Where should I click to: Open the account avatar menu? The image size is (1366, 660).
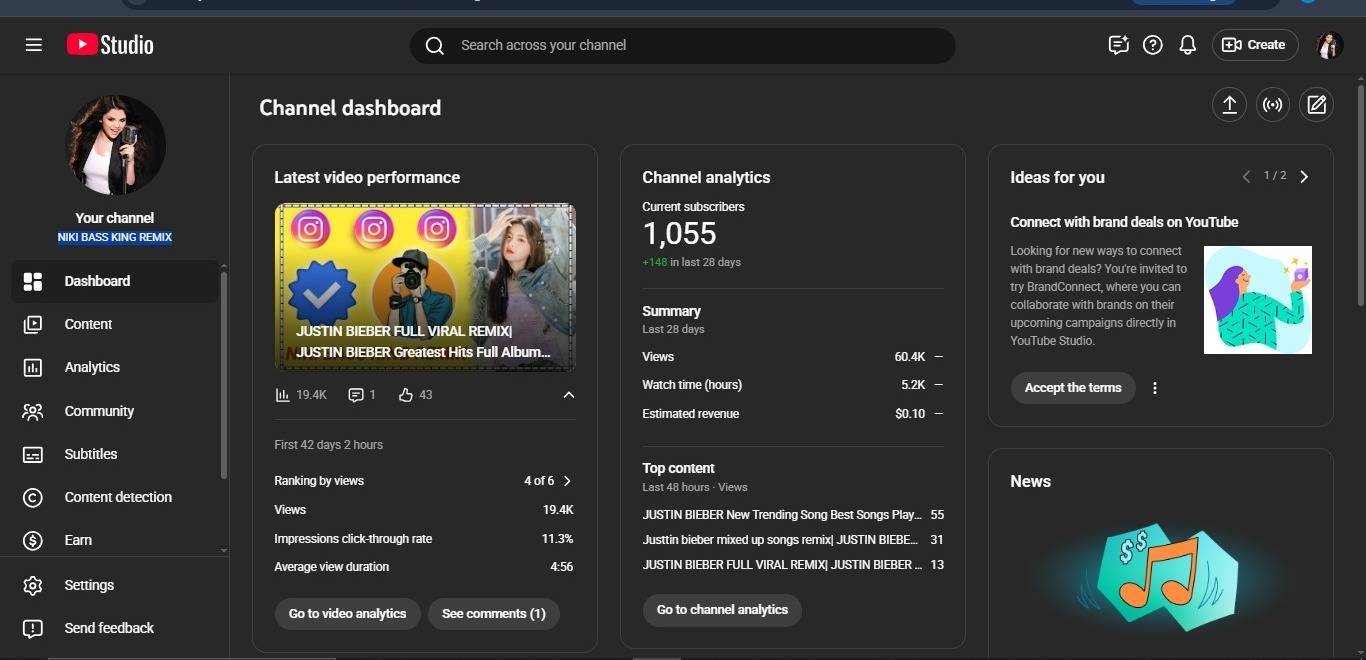pos(1329,45)
